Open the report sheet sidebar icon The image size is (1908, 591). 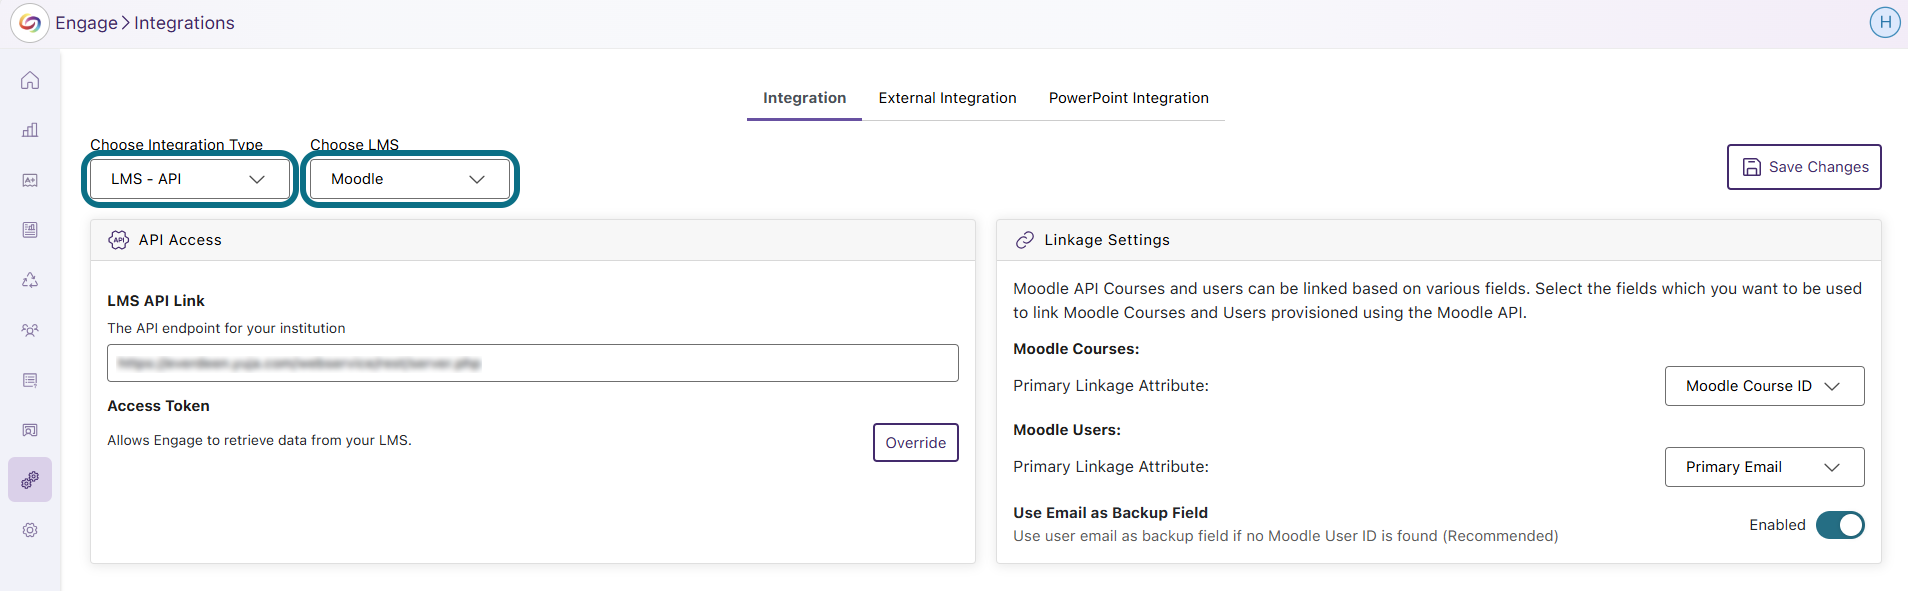30,230
